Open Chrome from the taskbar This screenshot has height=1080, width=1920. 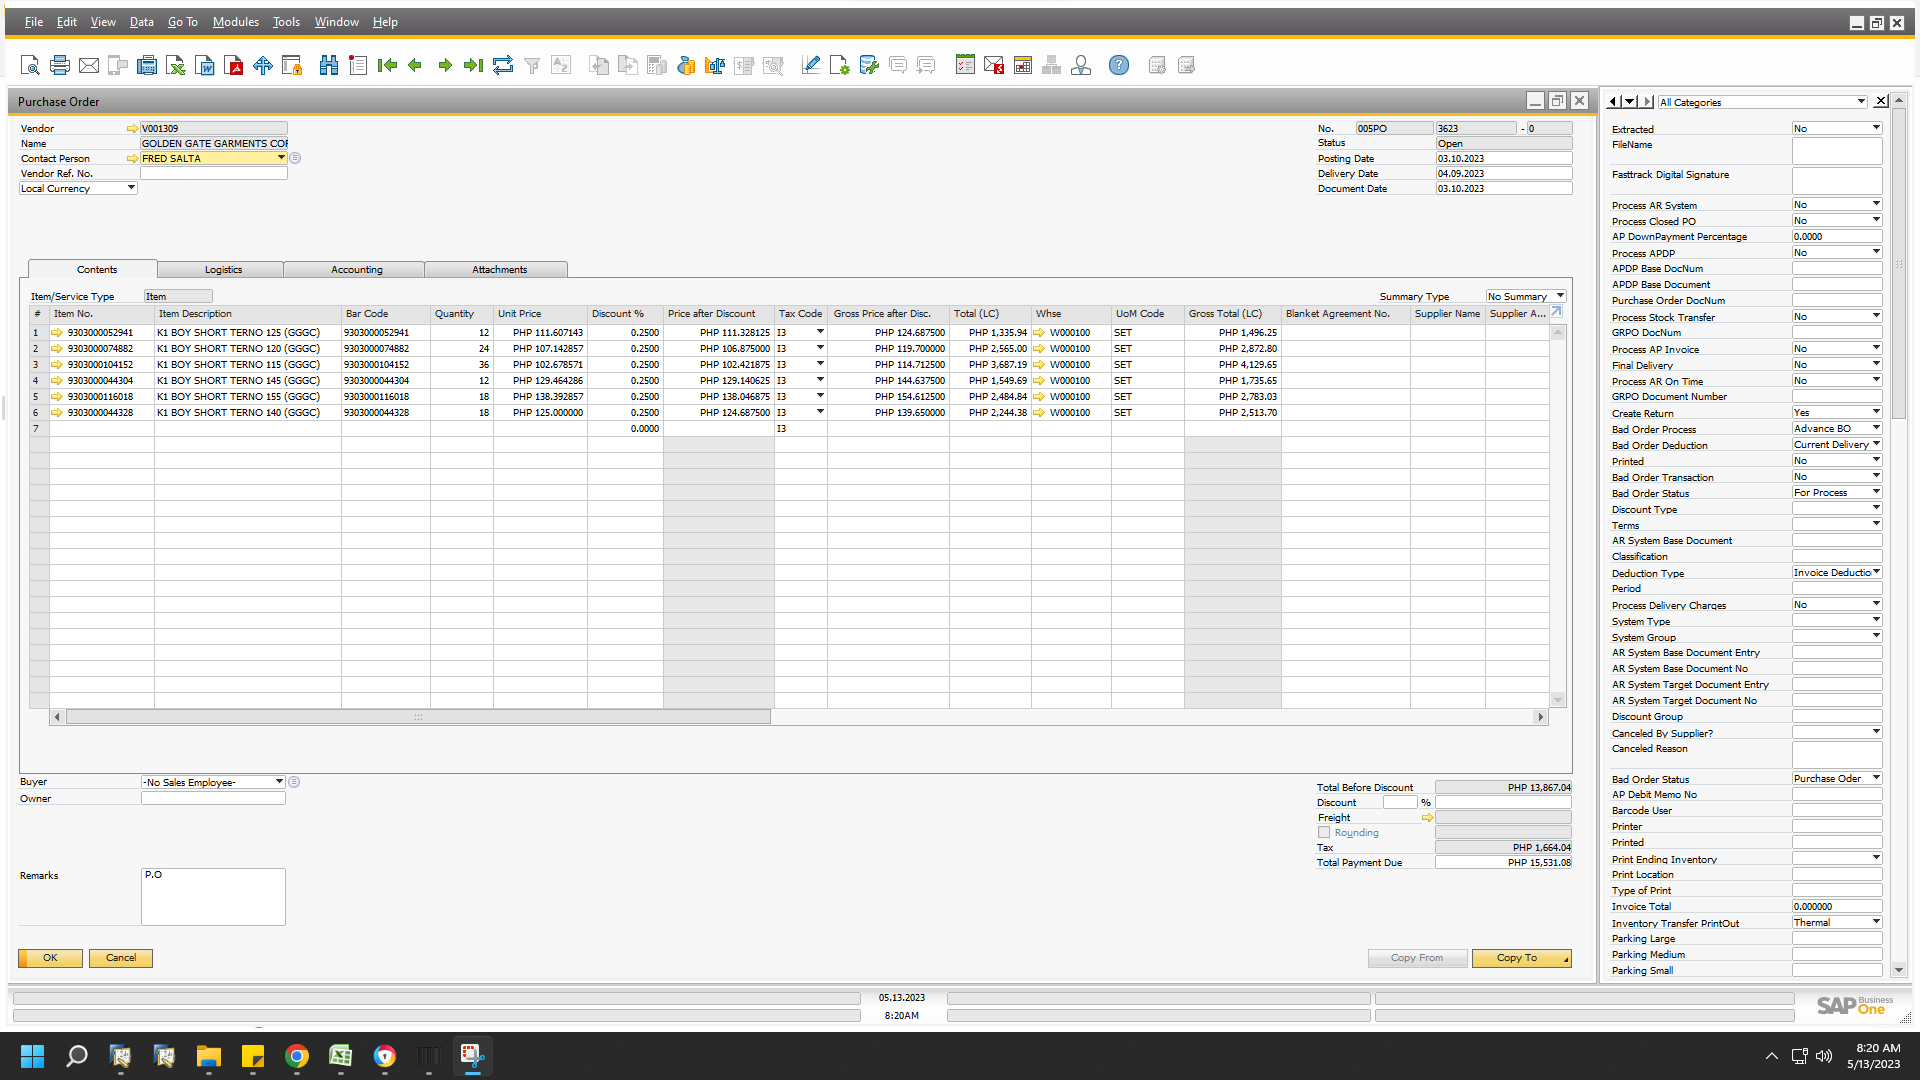pos(297,1056)
